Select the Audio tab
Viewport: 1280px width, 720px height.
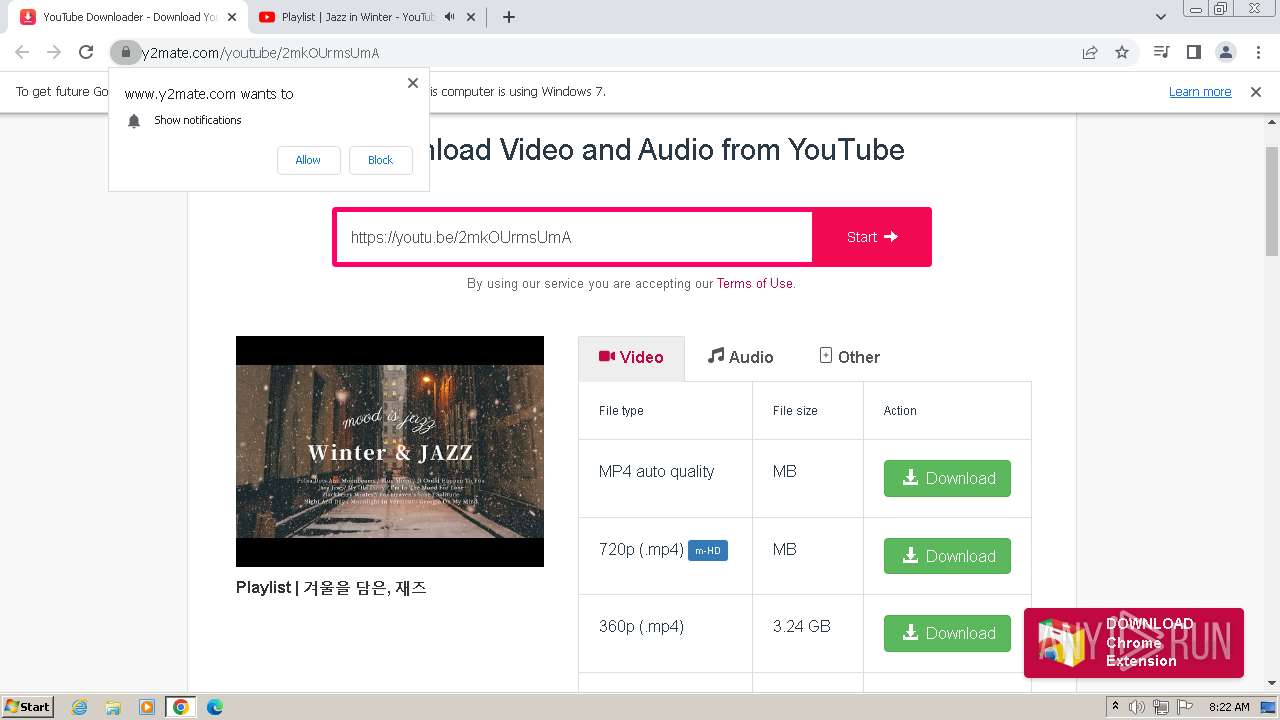[740, 357]
